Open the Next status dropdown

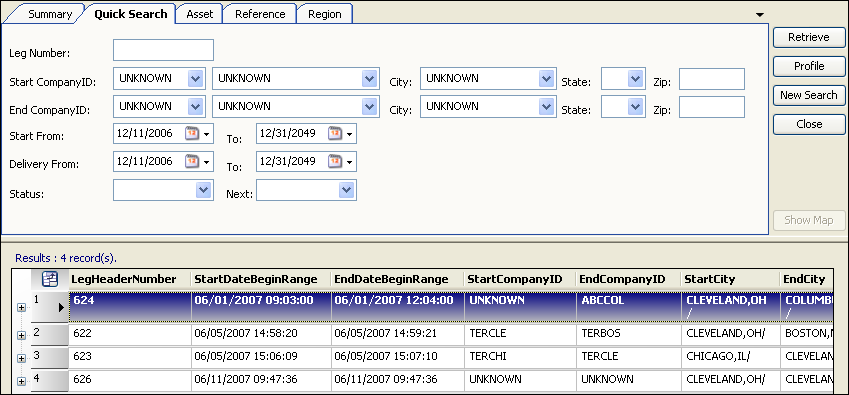tap(347, 190)
